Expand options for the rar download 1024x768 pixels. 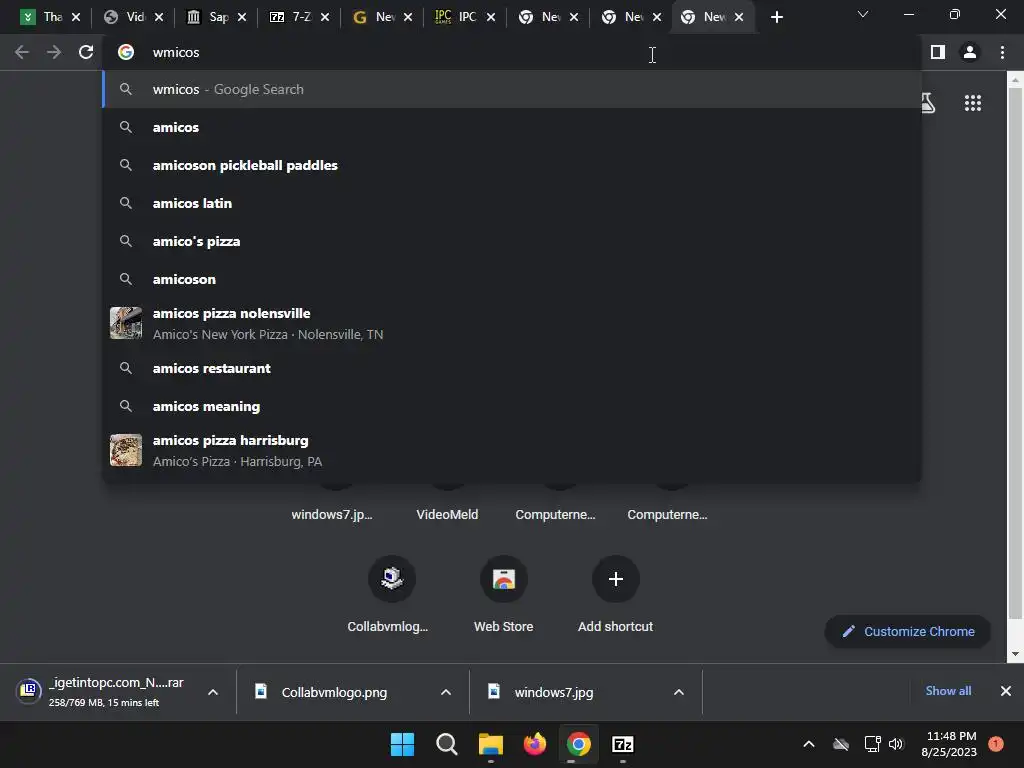pos(213,692)
